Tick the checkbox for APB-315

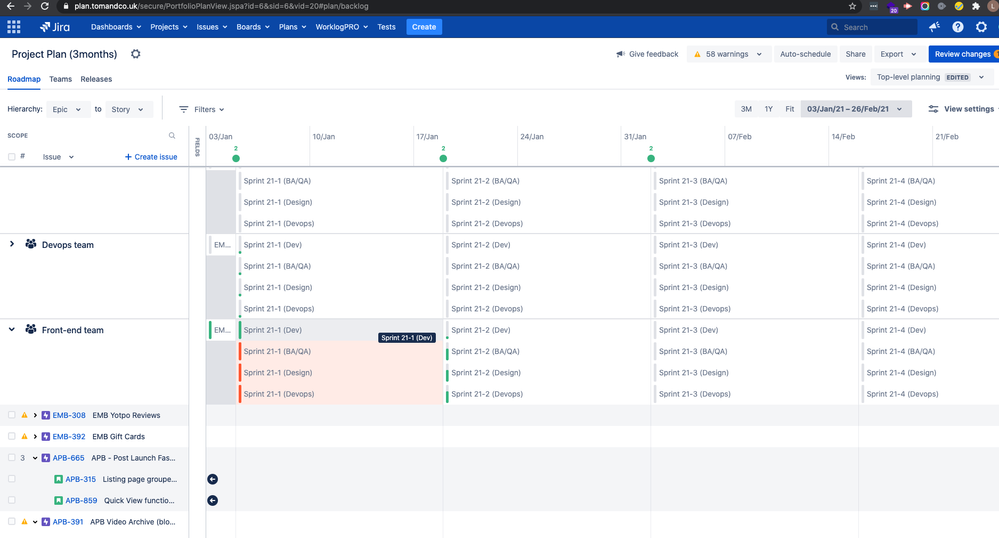[11, 479]
